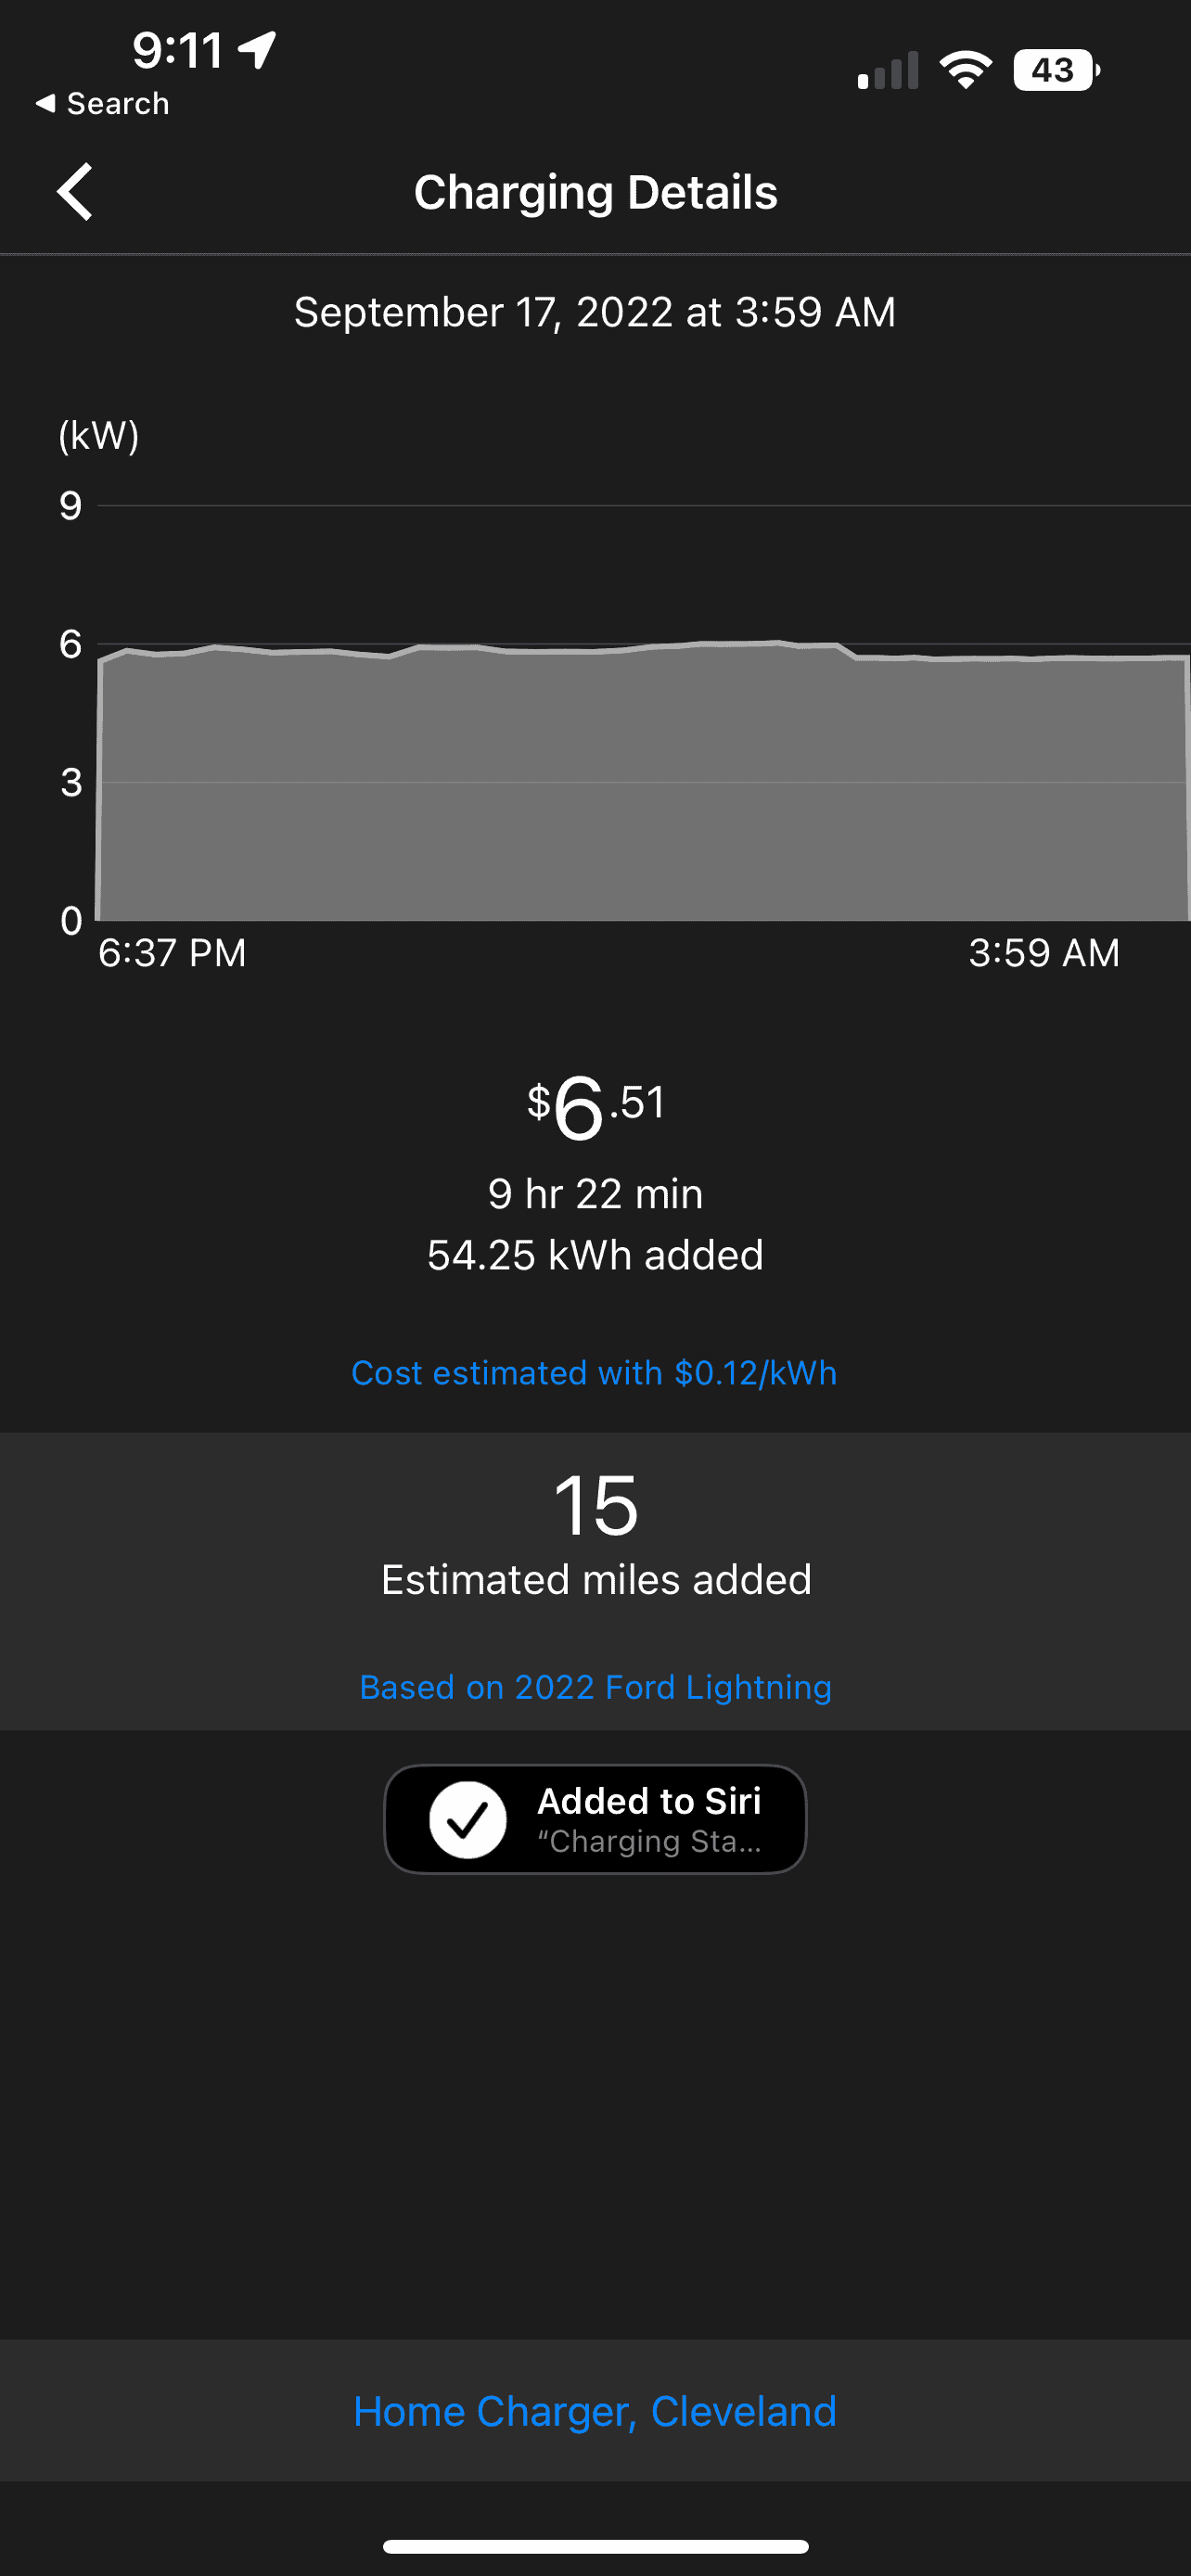
Task: Tap the home indicator bar
Action: [595, 2546]
